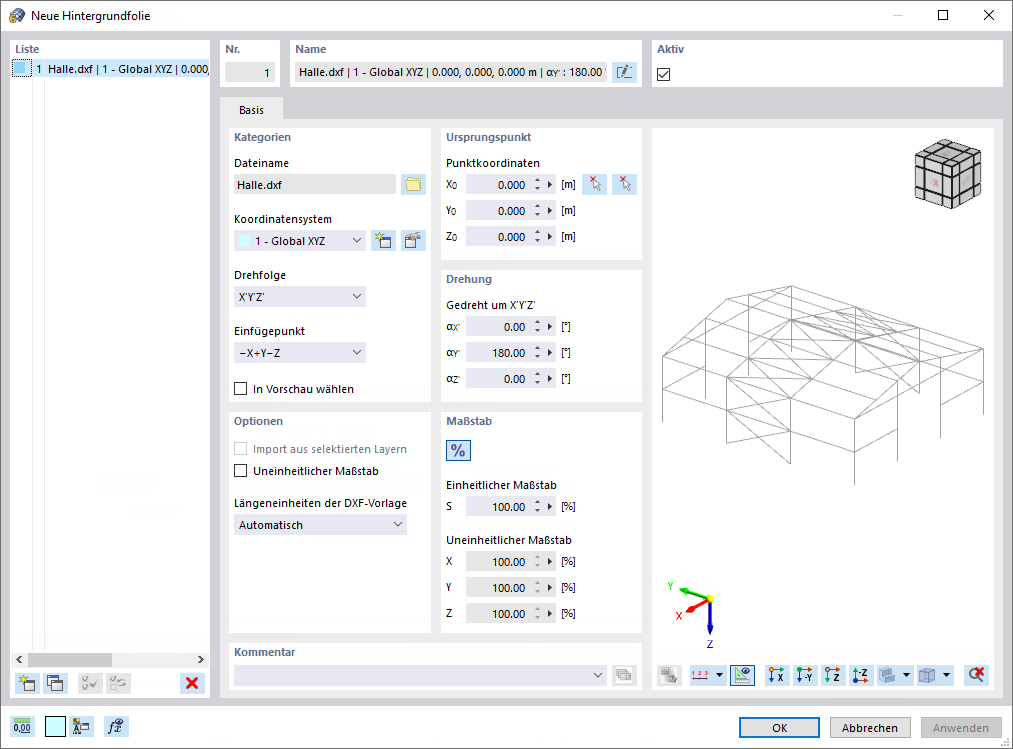Click the reset view icon with red X
The image size is (1013, 749).
[976, 675]
